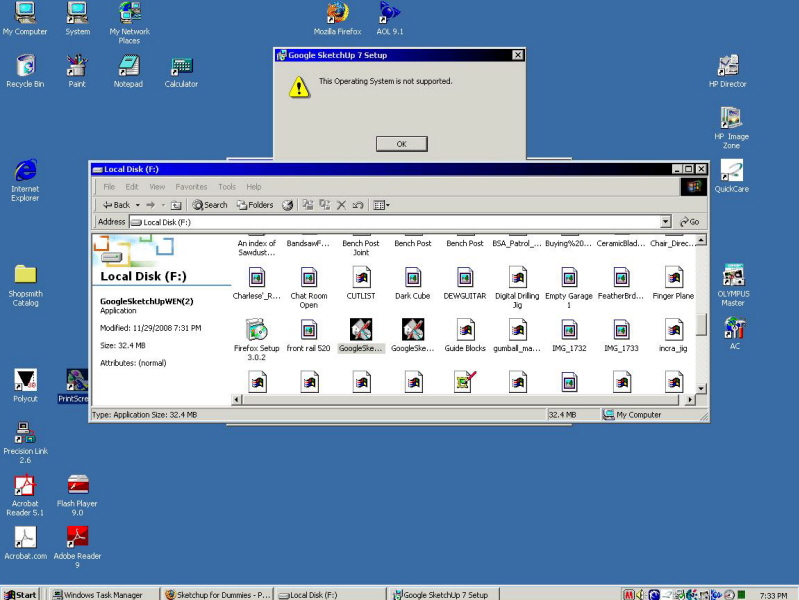
Task: Select the front rail 520 file
Action: 309,335
